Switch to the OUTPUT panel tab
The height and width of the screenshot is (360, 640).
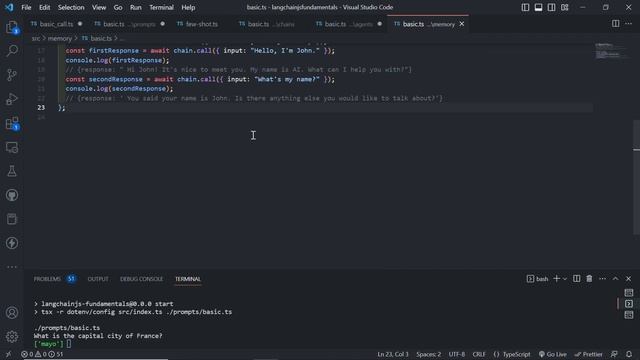[x=98, y=279]
